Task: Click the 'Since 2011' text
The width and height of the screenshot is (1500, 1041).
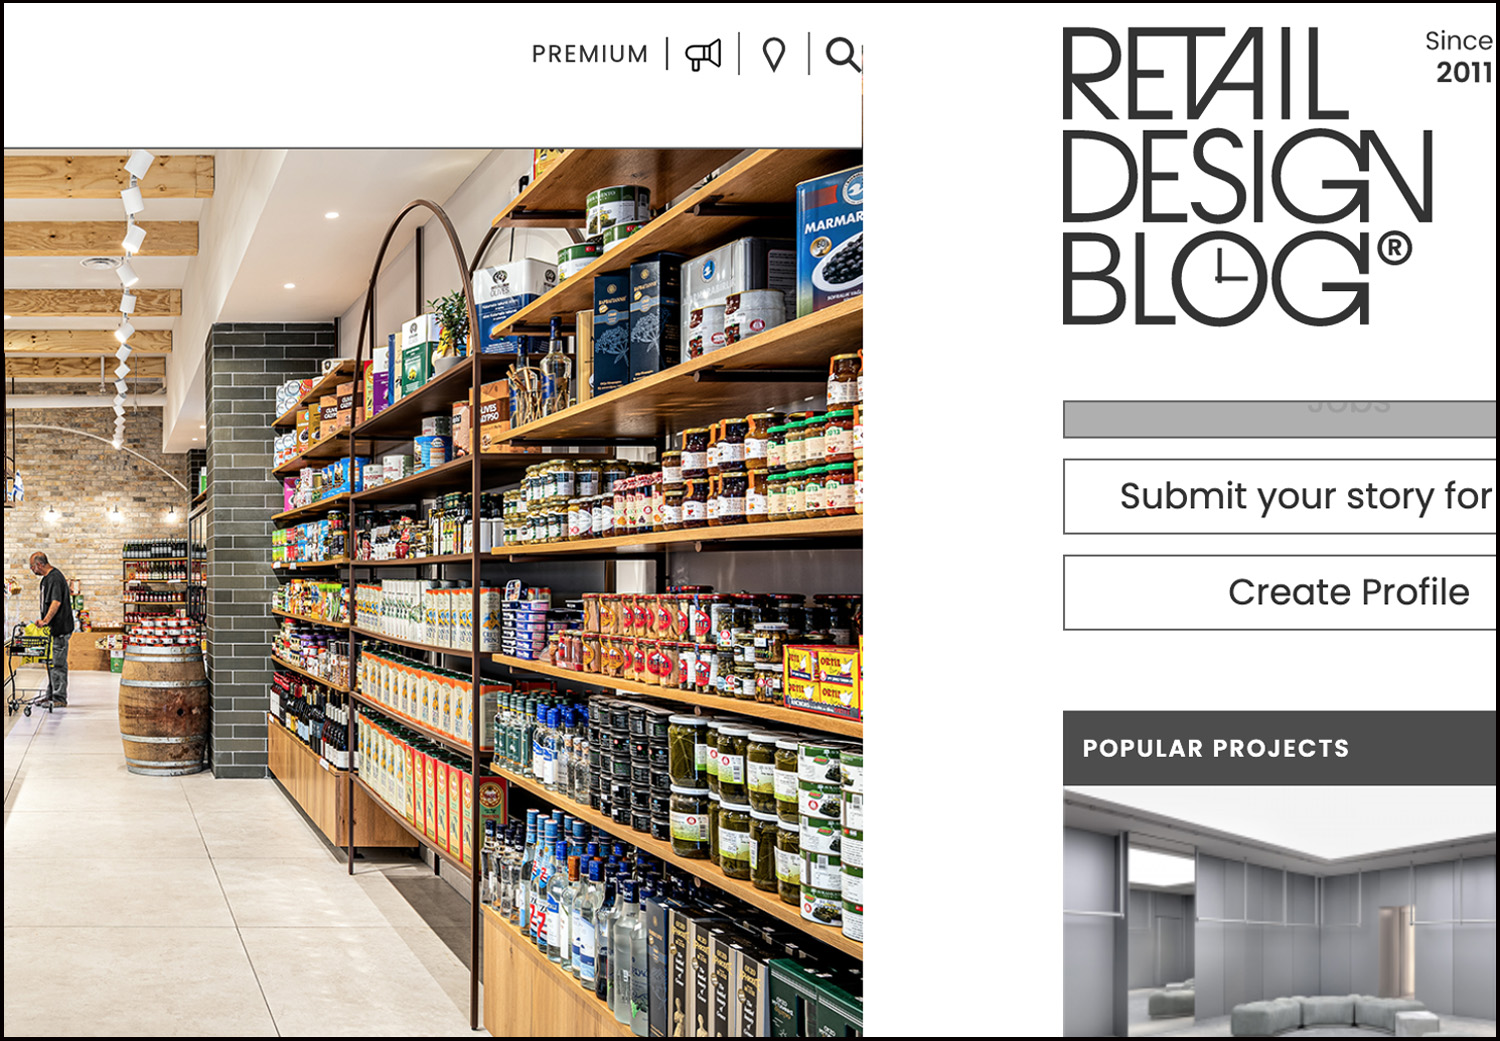Action: [x=1460, y=56]
